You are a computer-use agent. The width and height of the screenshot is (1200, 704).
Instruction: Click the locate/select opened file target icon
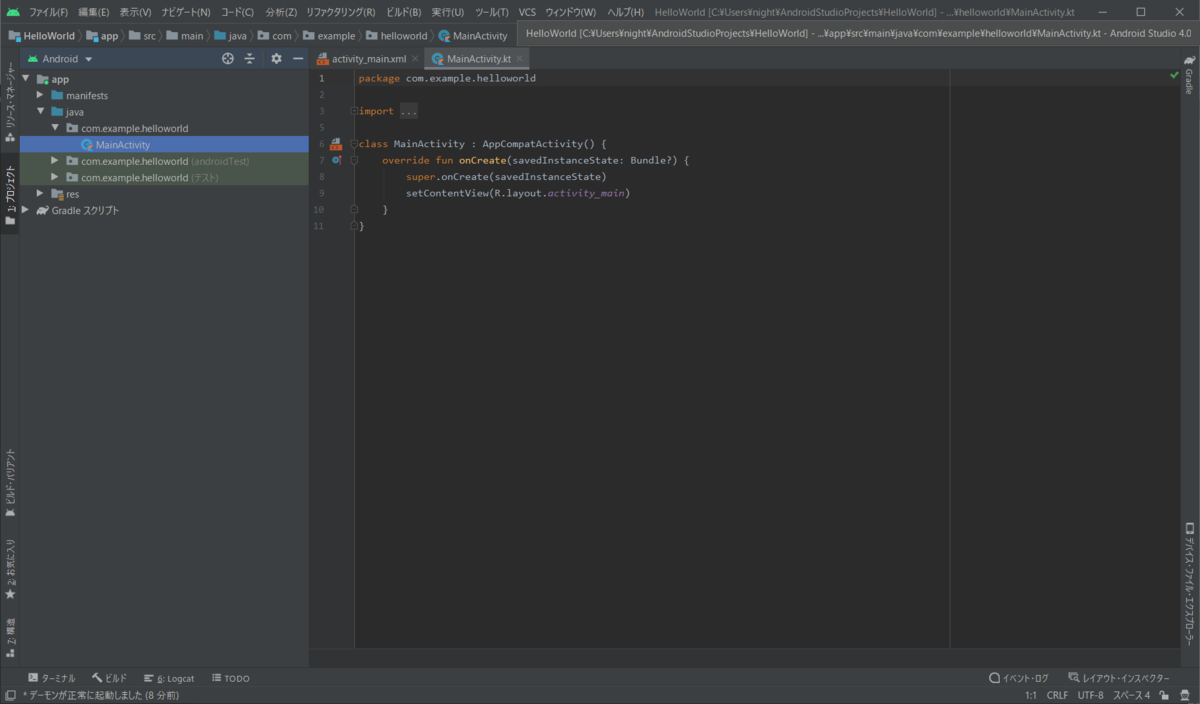(228, 59)
